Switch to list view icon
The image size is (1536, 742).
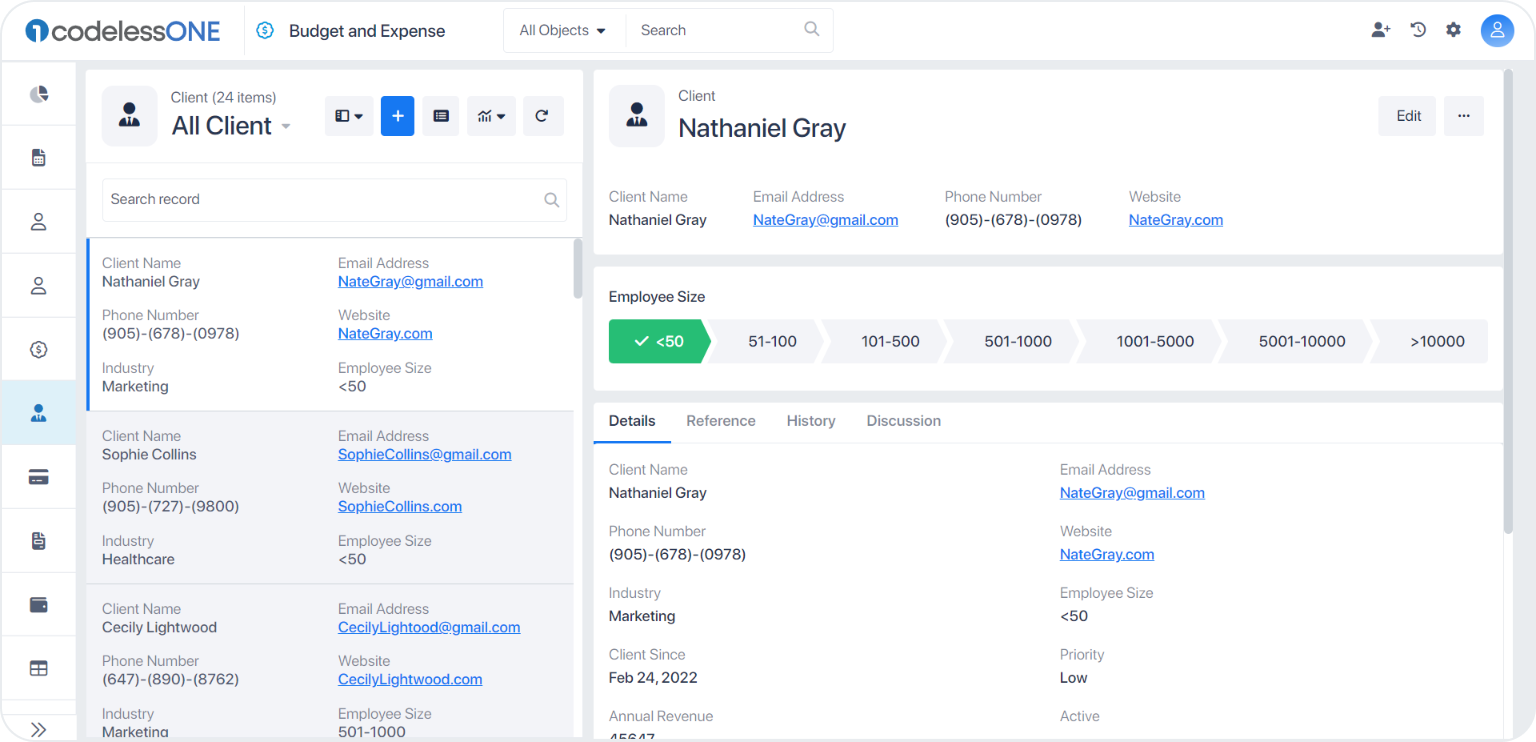pyautogui.click(x=441, y=116)
